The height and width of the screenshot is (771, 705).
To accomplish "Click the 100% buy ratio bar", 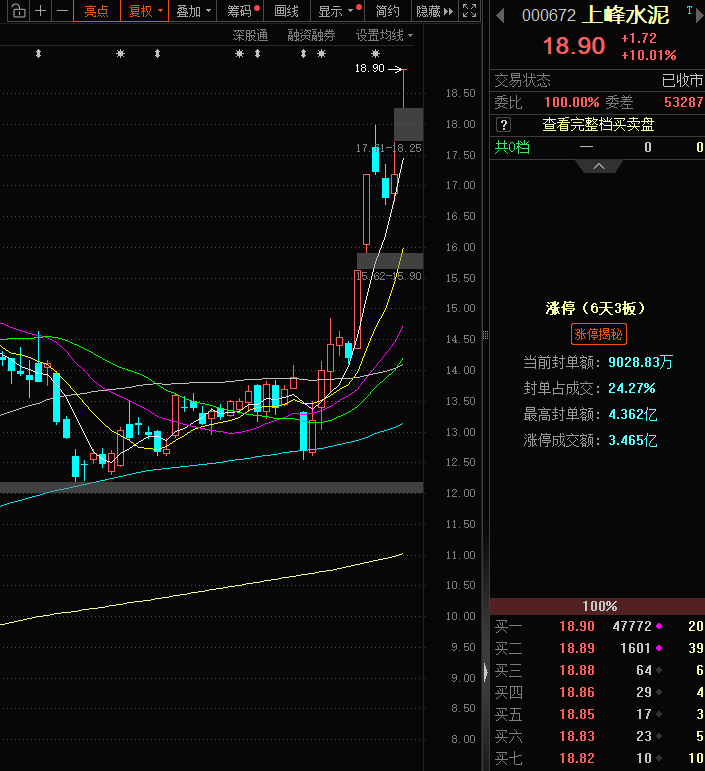I will pos(597,606).
